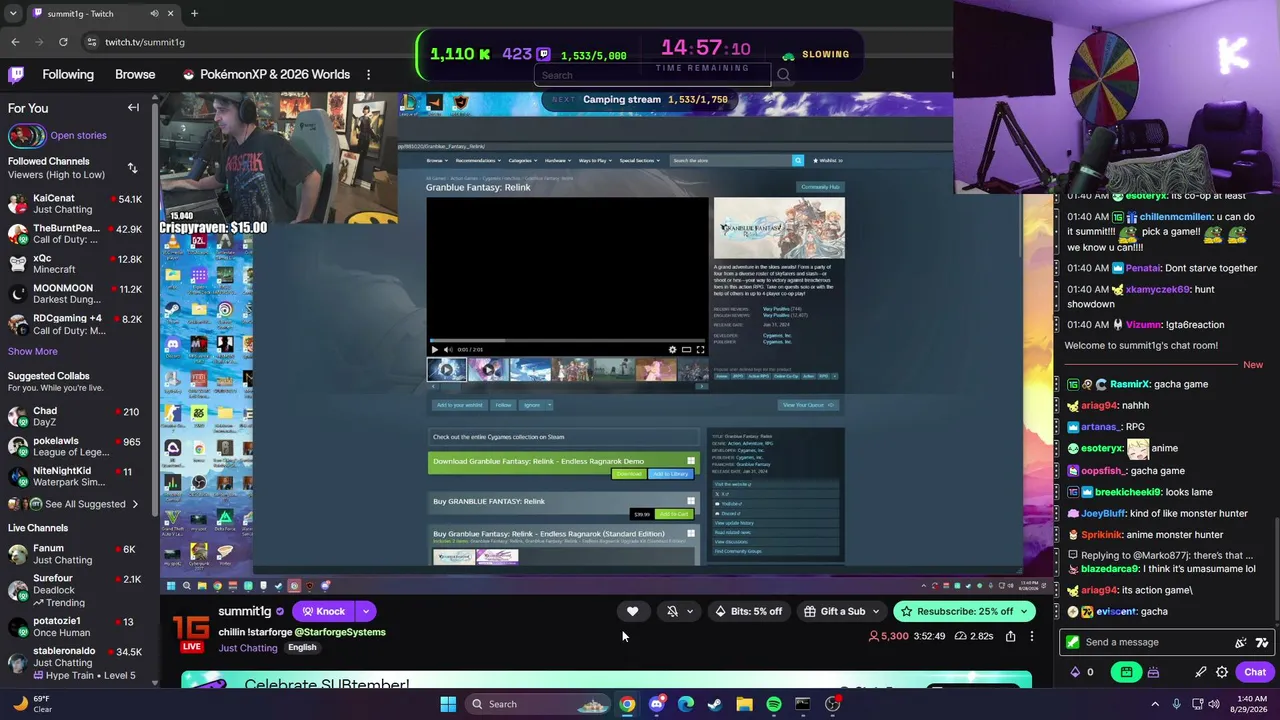Open the Browse tab
This screenshot has width=1280, height=720.
tap(135, 74)
